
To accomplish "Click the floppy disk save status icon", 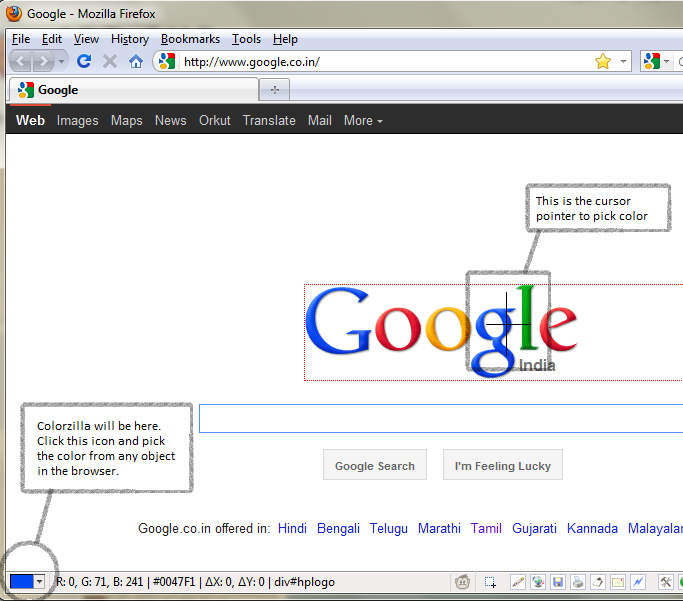I will (558, 582).
